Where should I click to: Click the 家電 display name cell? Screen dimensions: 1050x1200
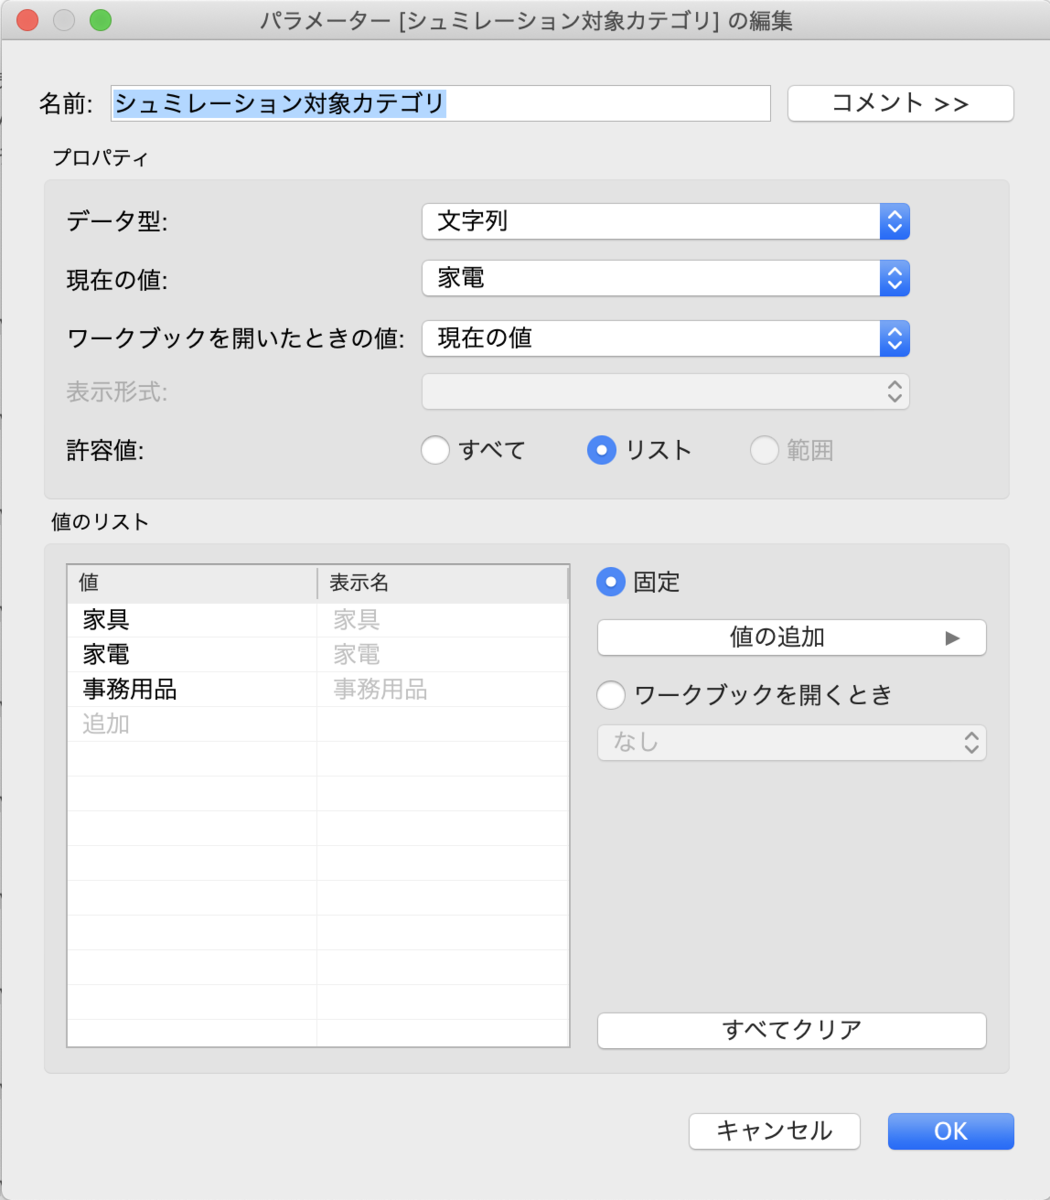(x=443, y=655)
